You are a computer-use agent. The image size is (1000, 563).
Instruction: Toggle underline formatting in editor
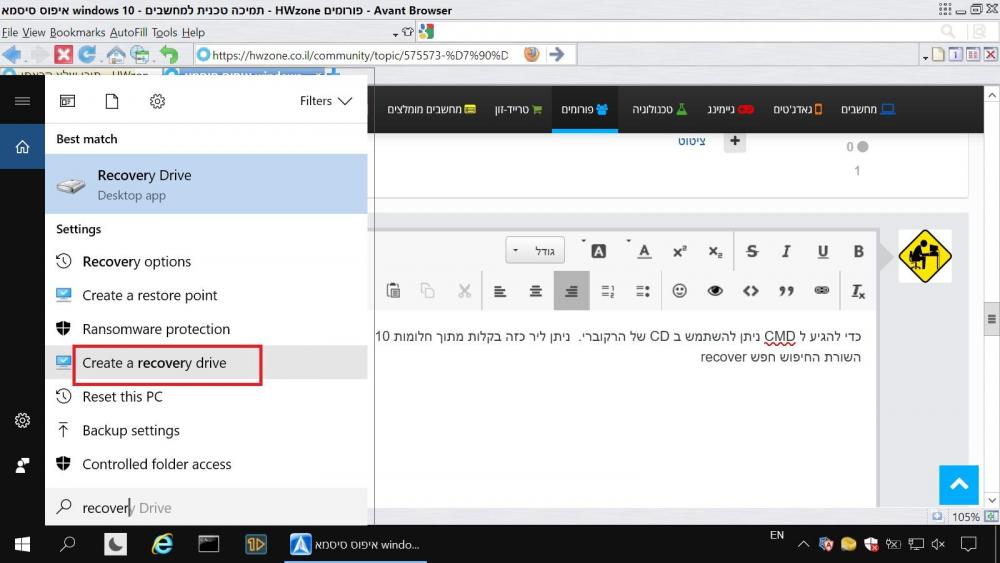click(x=823, y=251)
